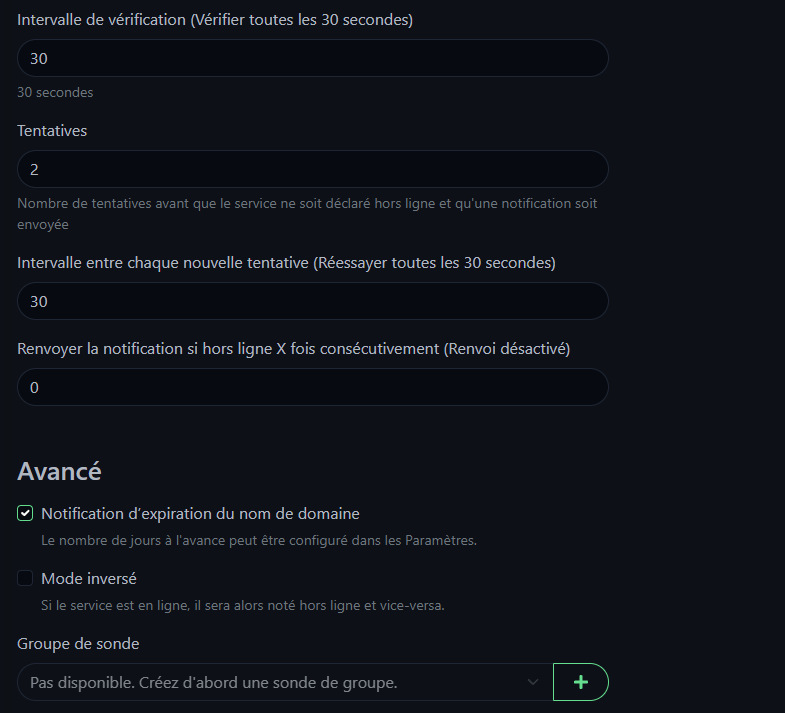Viewport: 785px width, 713px height.
Task: Click the 'Avancé' section heading
Action: click(60, 471)
